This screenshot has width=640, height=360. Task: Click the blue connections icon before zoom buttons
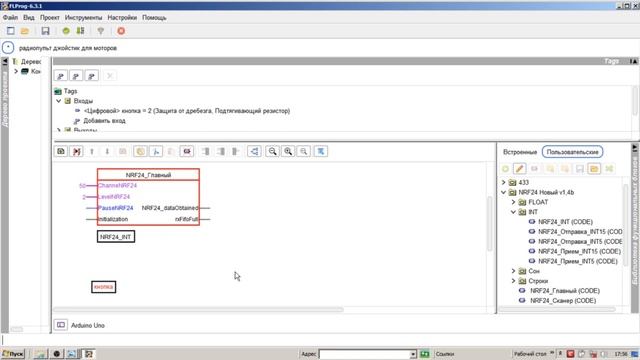[254, 151]
